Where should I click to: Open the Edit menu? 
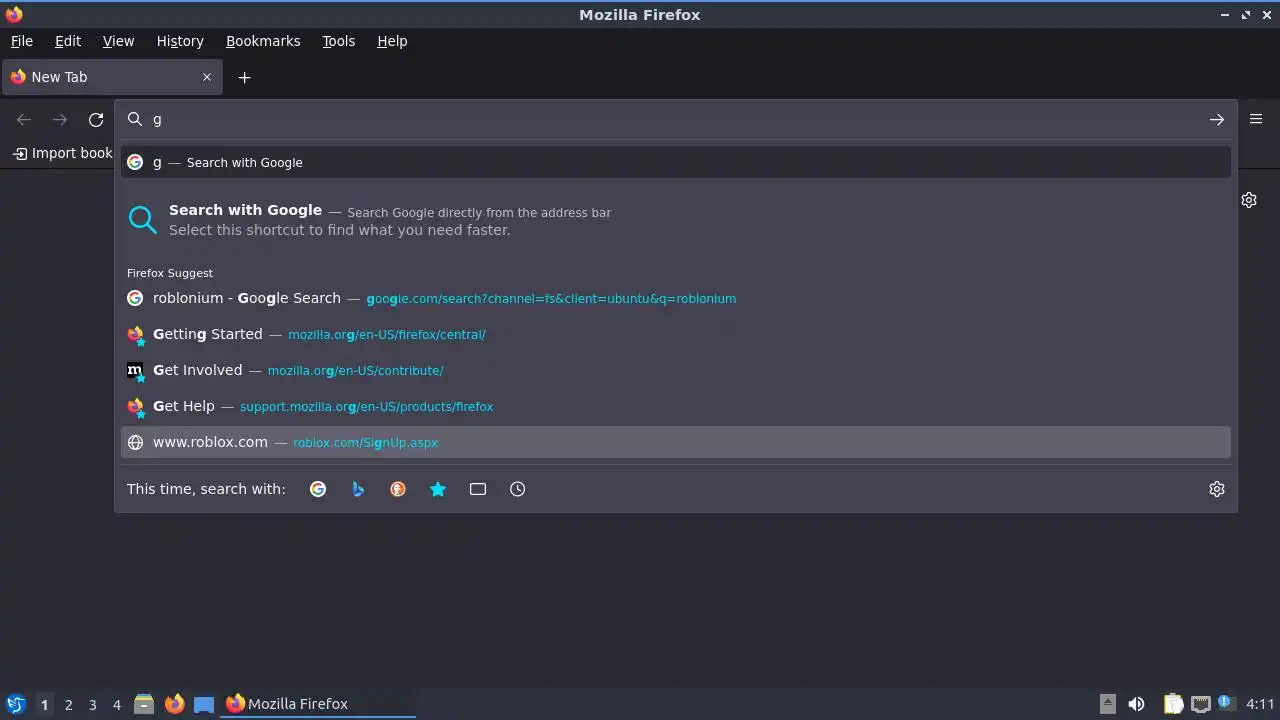(68, 41)
